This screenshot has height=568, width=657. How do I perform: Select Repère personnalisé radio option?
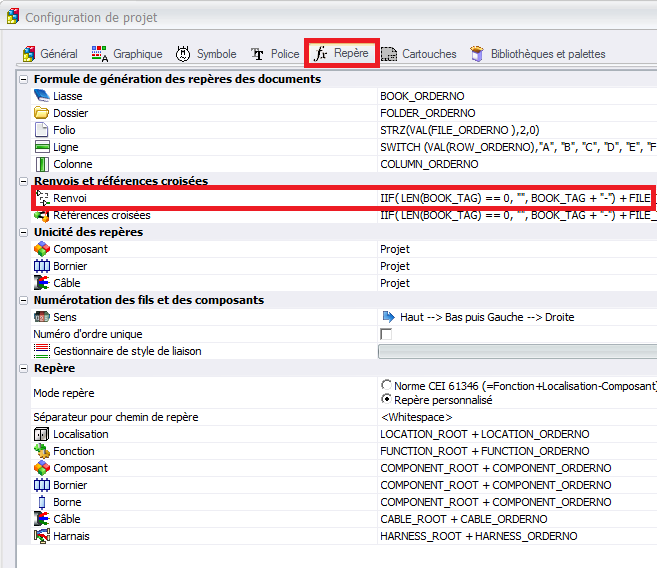point(386,399)
